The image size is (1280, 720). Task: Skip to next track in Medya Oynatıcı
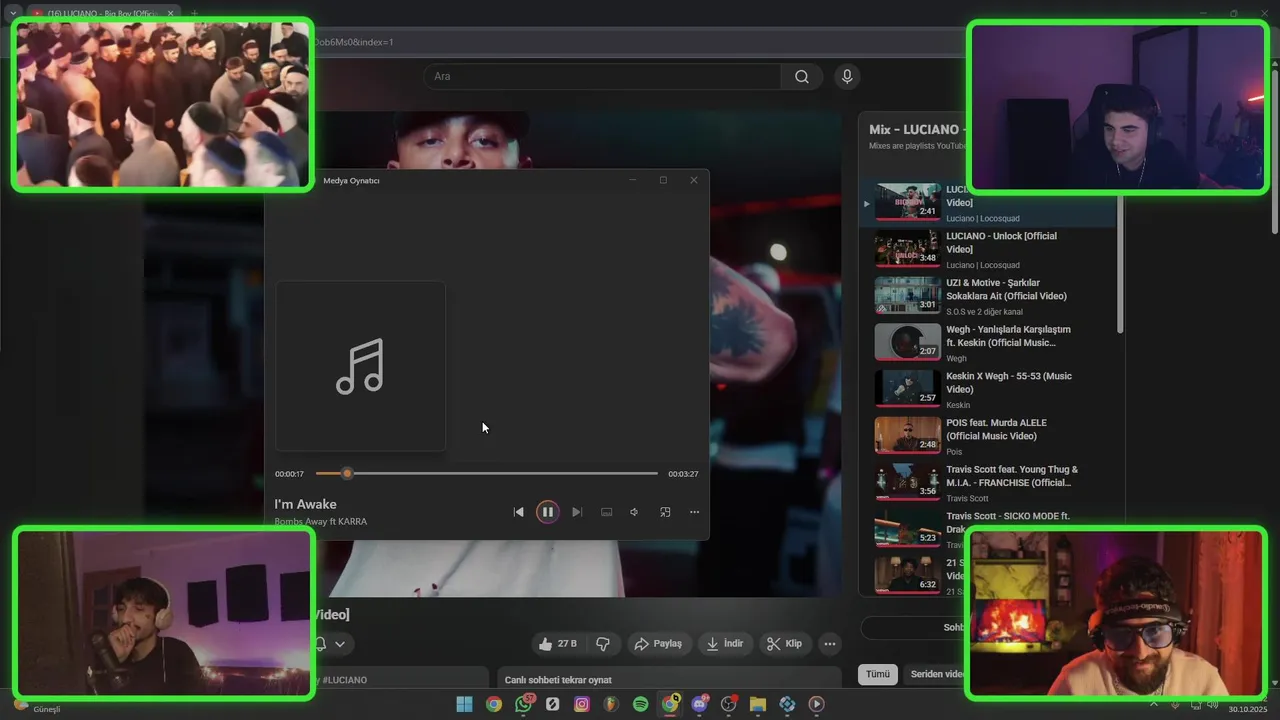[x=577, y=512]
